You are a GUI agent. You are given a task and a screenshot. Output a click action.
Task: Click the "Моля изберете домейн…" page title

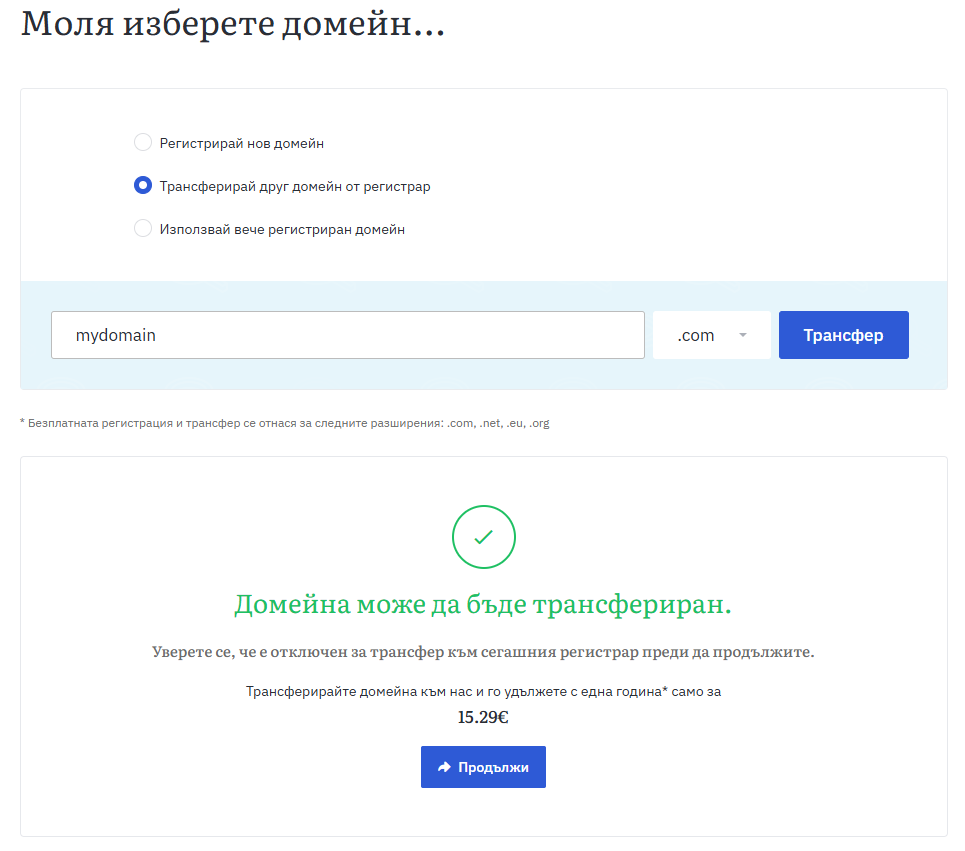click(232, 23)
